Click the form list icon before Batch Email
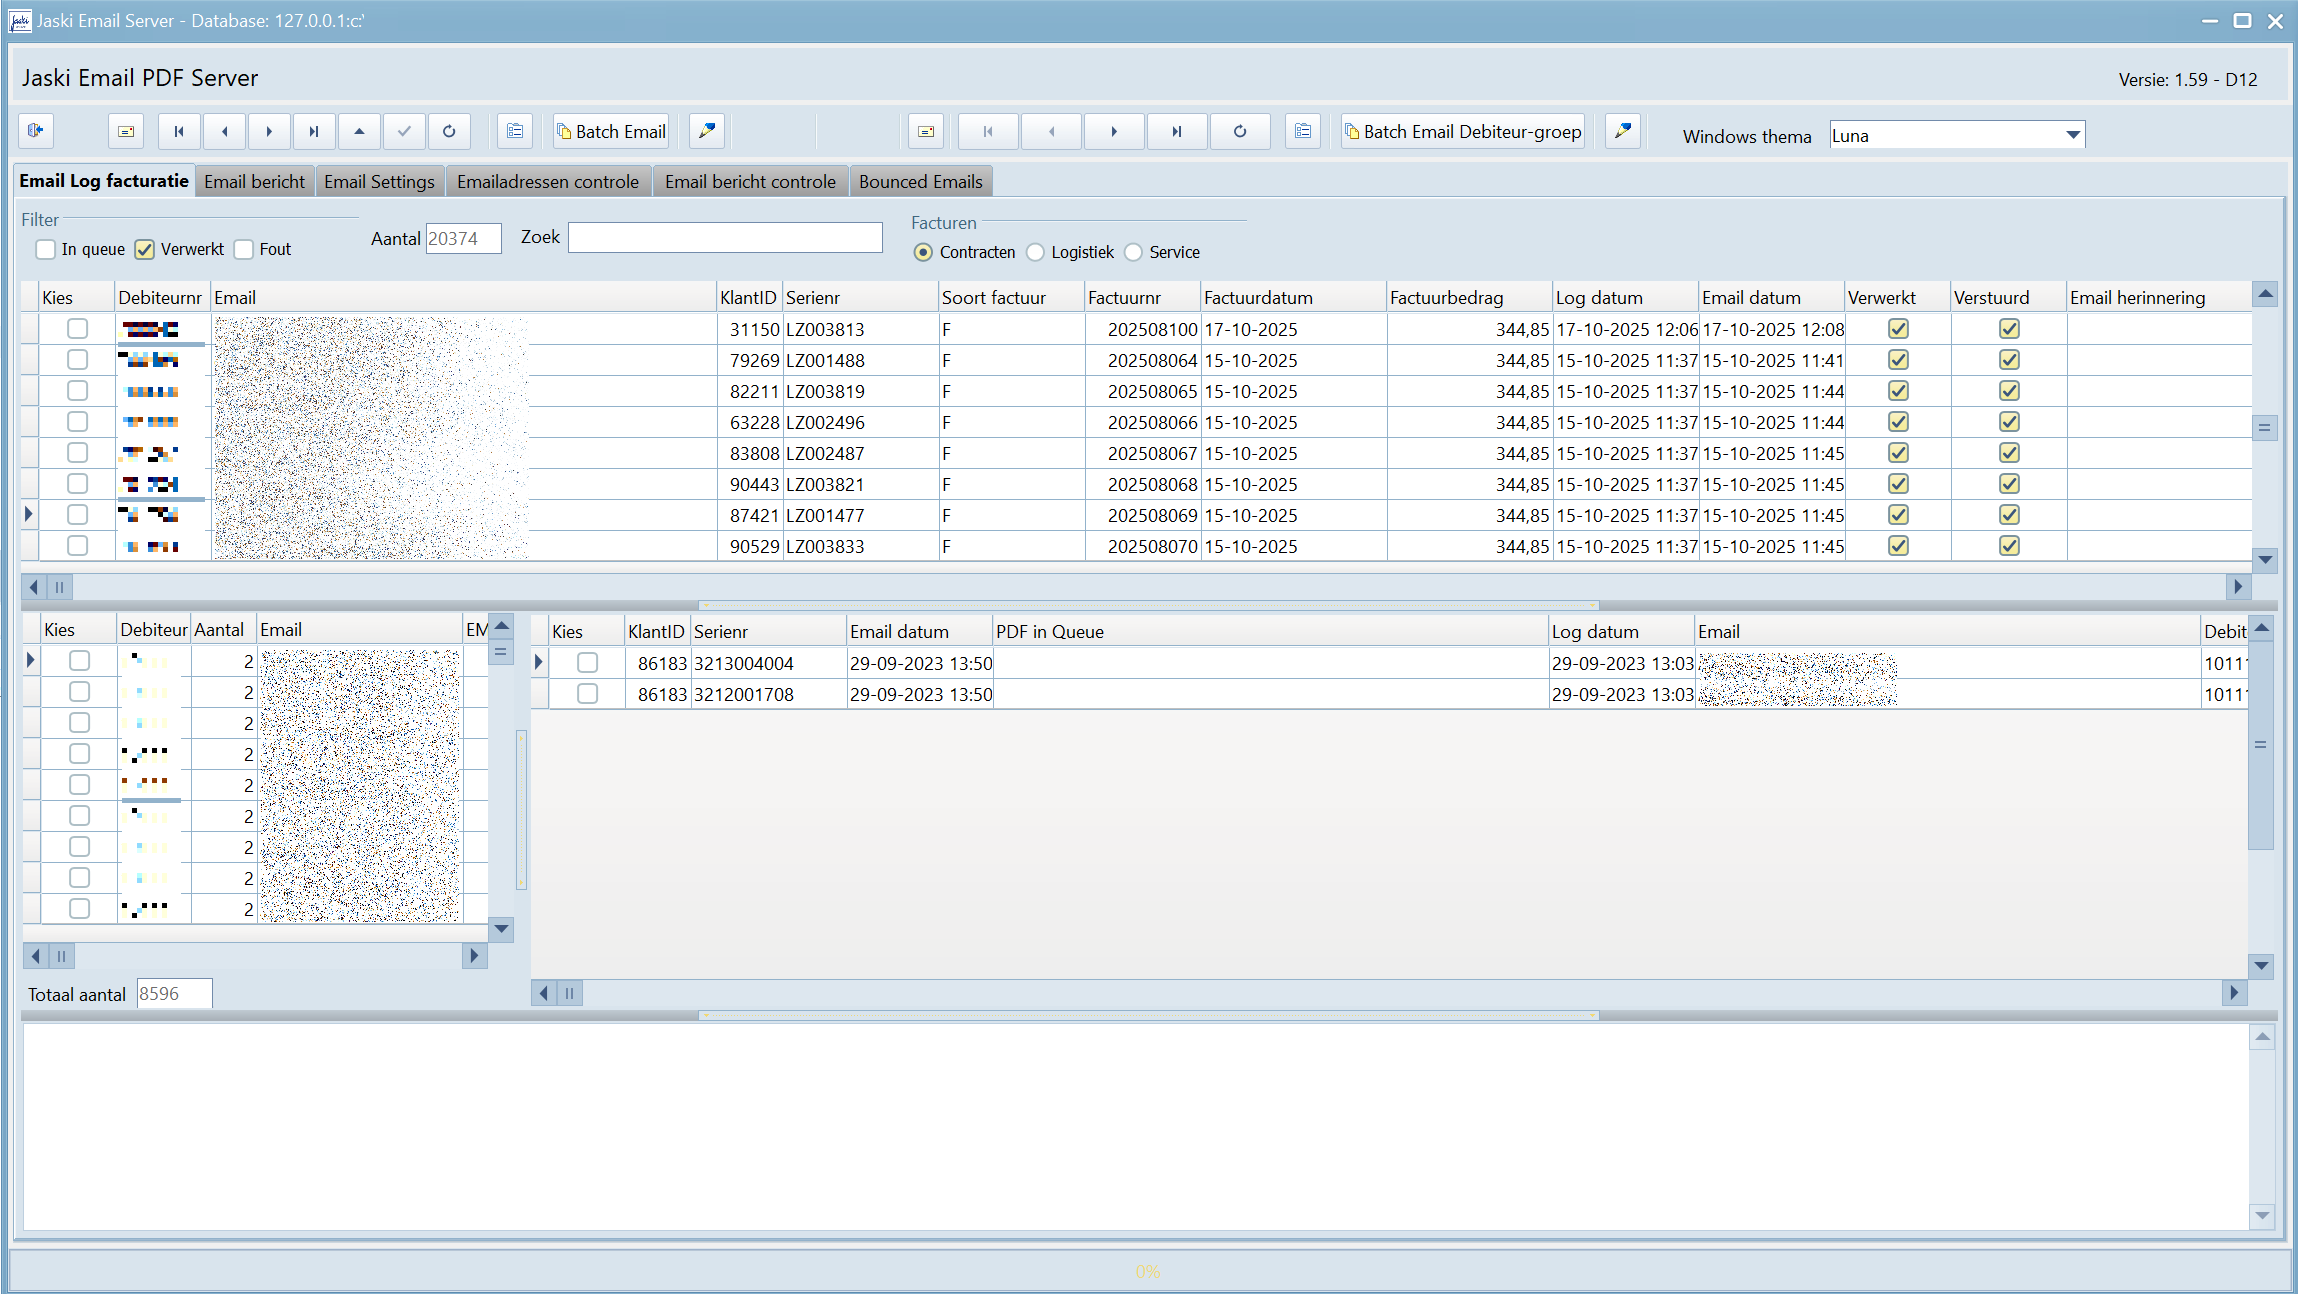2298x1294 pixels. point(515,131)
